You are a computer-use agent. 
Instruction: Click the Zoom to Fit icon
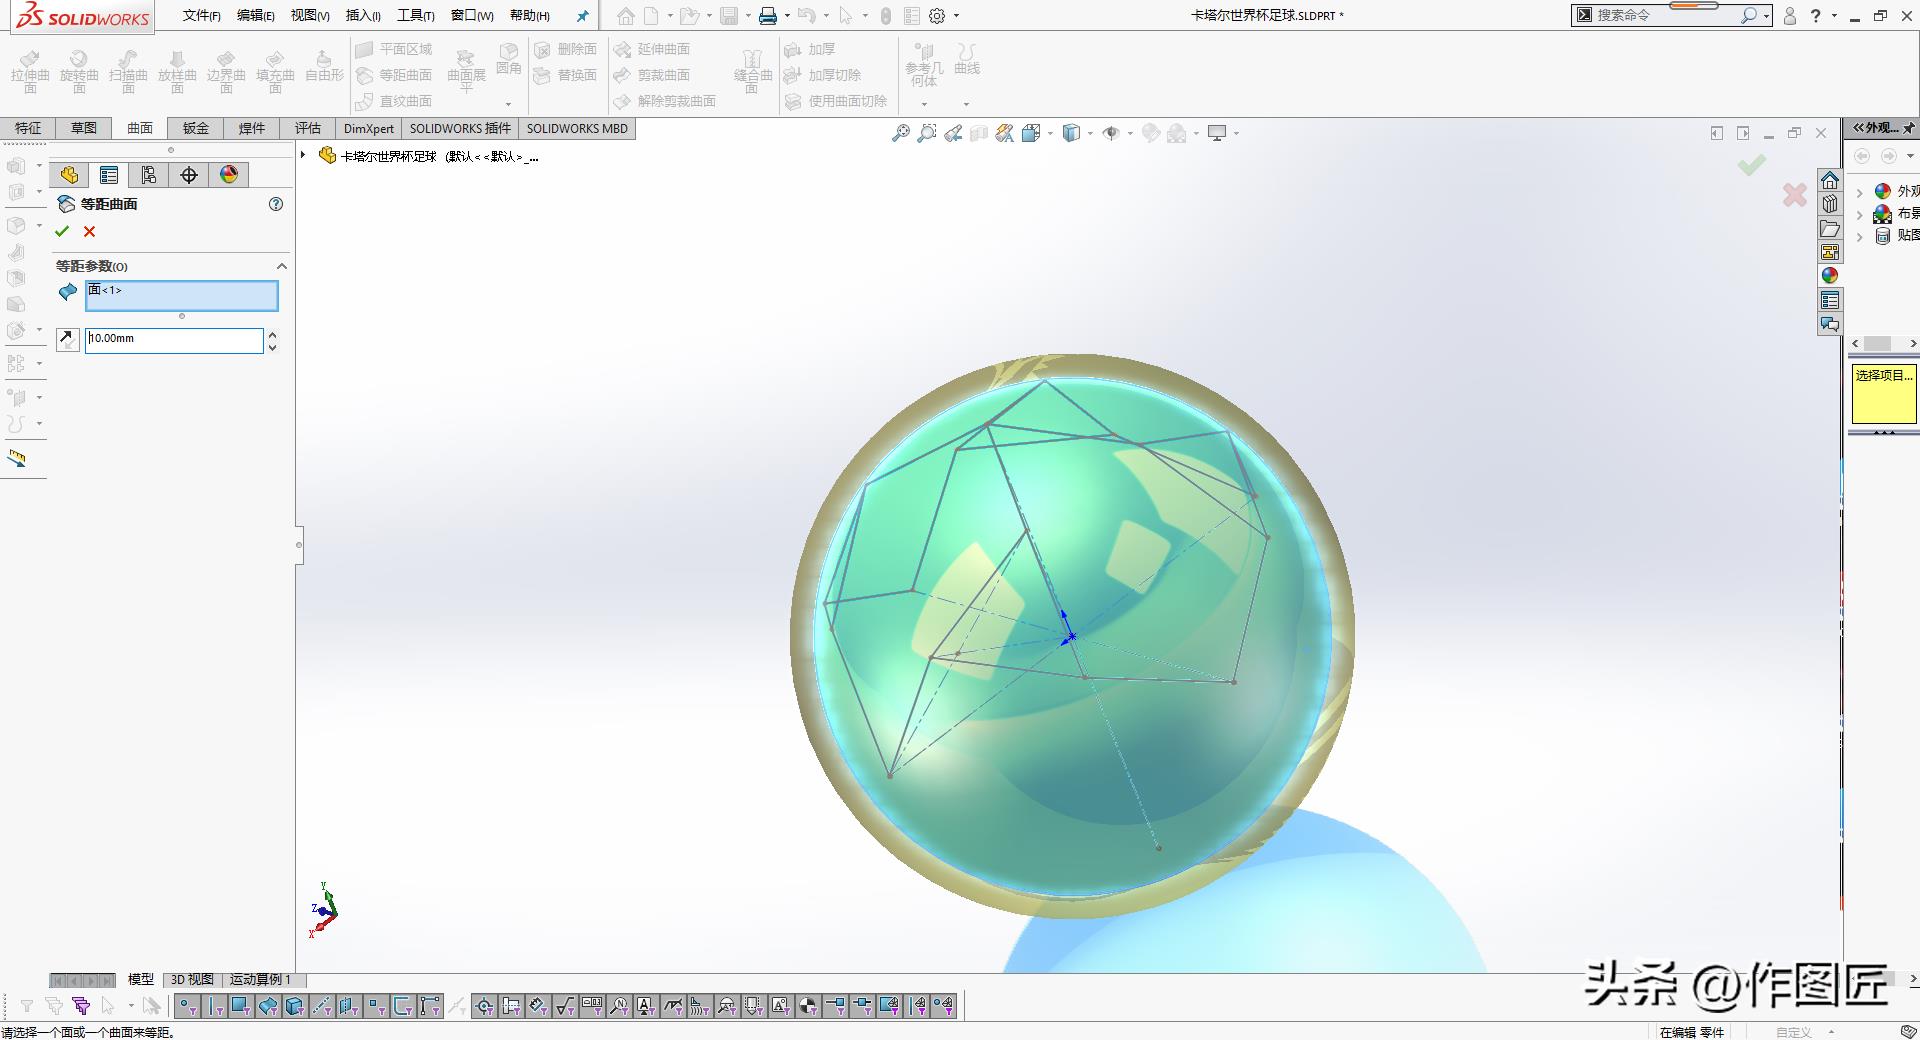[x=901, y=133]
